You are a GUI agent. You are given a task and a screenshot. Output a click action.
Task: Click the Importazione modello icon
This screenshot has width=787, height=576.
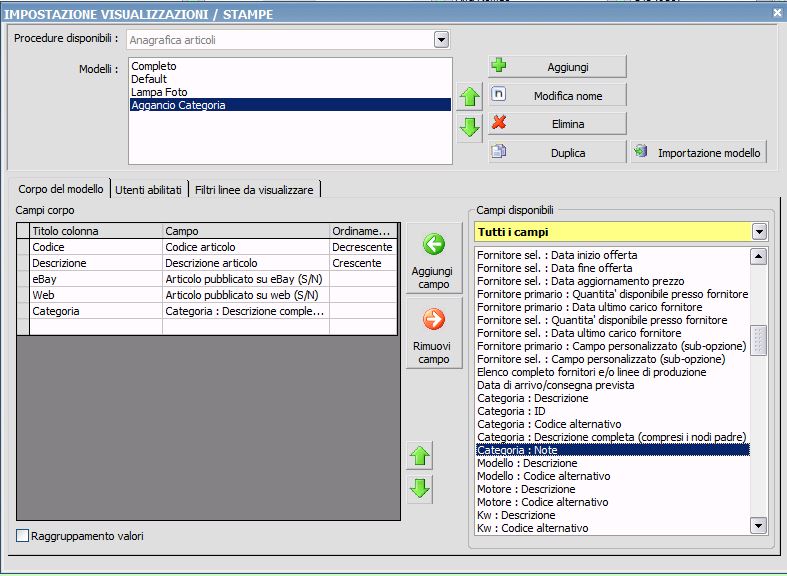[x=640, y=151]
